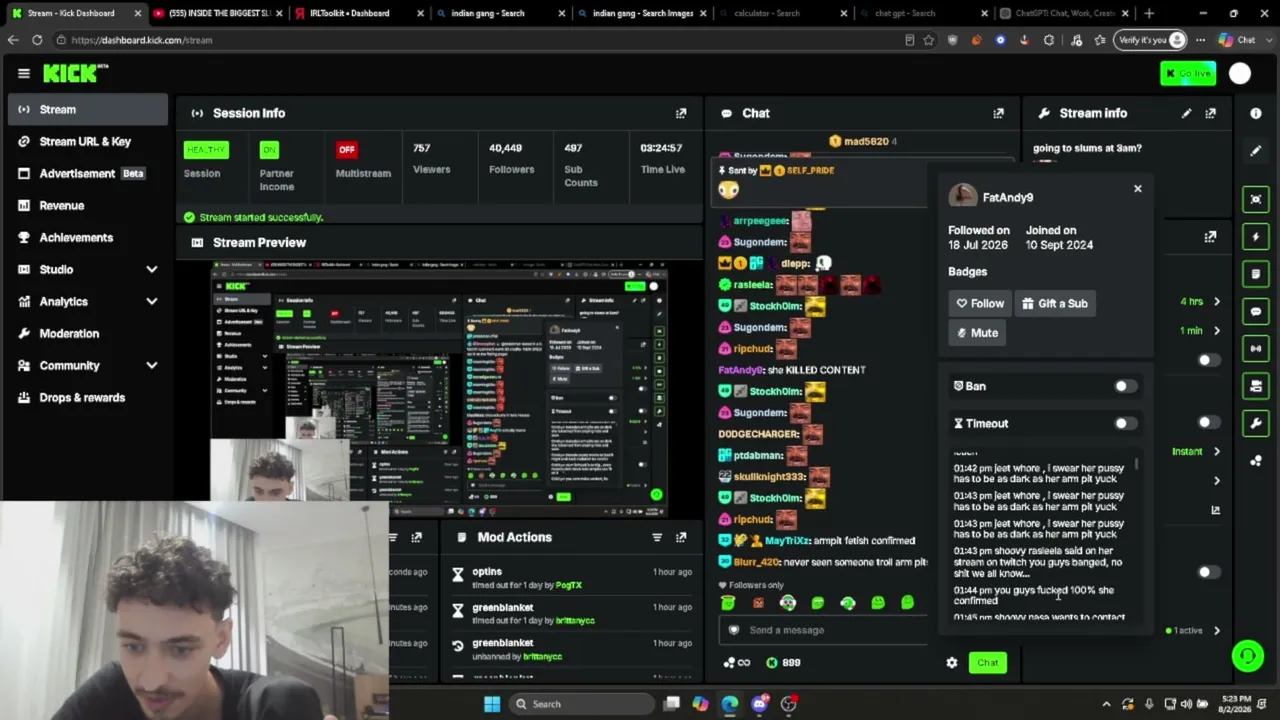Click the document icon in right sidebar
This screenshot has width=1280, height=720.
1256,274
